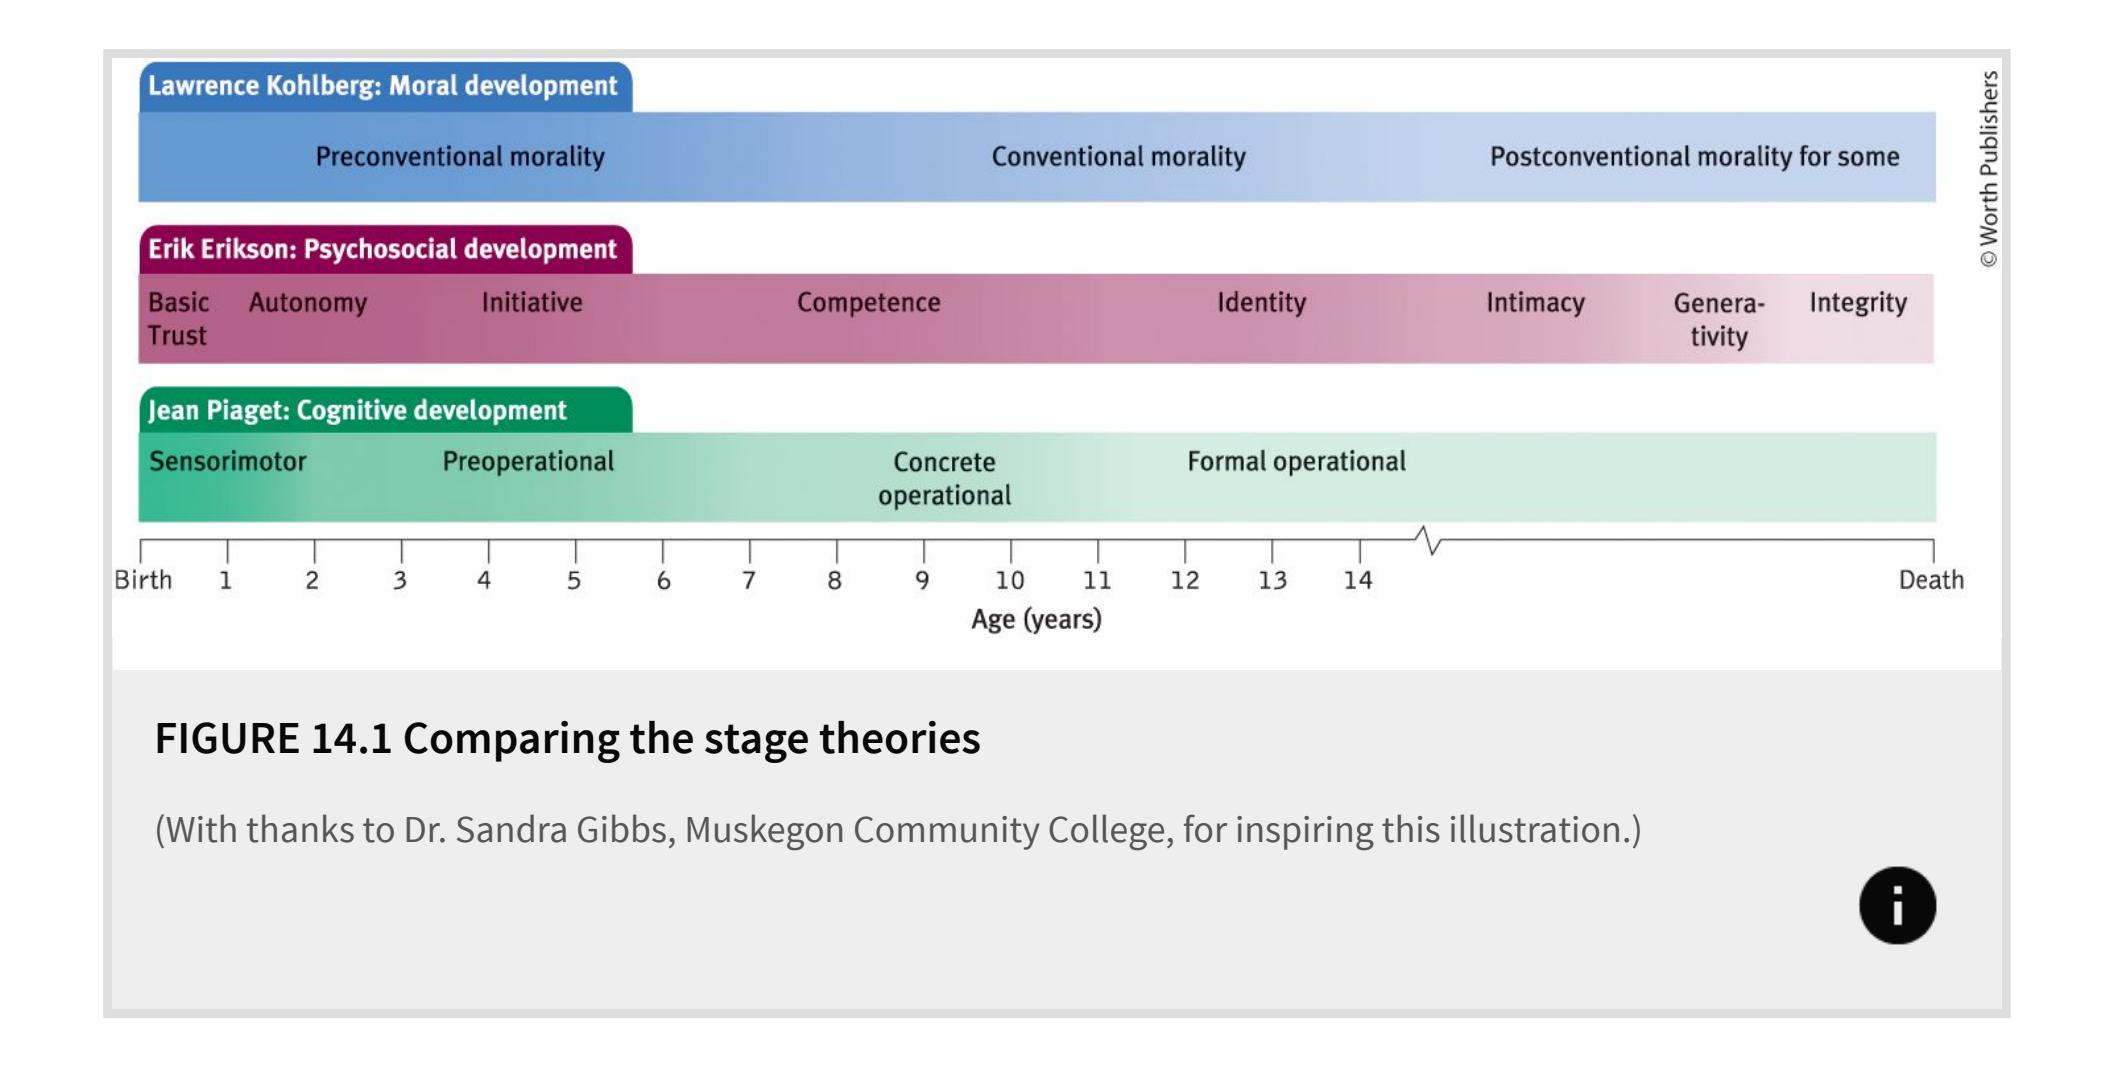Screen dimensions: 2104x1071
Task: Click the Sensorimotor stage label
Action: pos(228,462)
